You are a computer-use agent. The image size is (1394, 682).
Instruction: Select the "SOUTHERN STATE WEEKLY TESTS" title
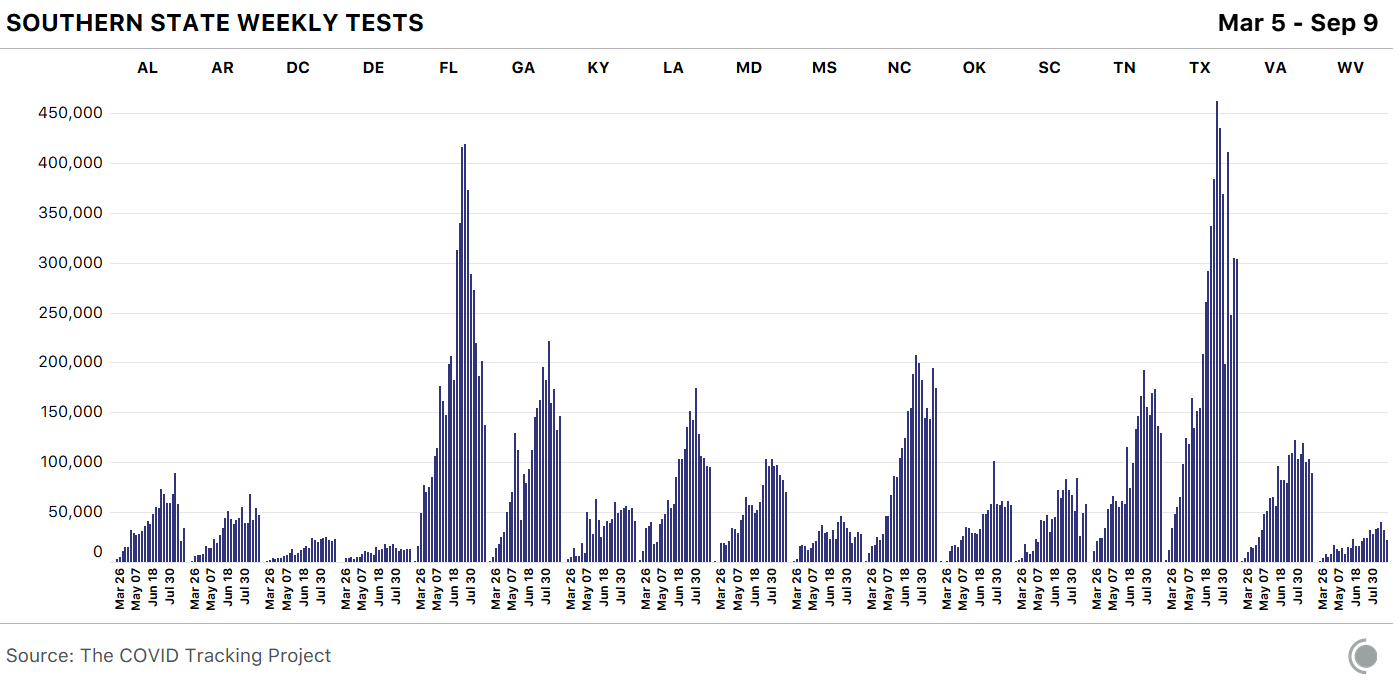coord(215,23)
